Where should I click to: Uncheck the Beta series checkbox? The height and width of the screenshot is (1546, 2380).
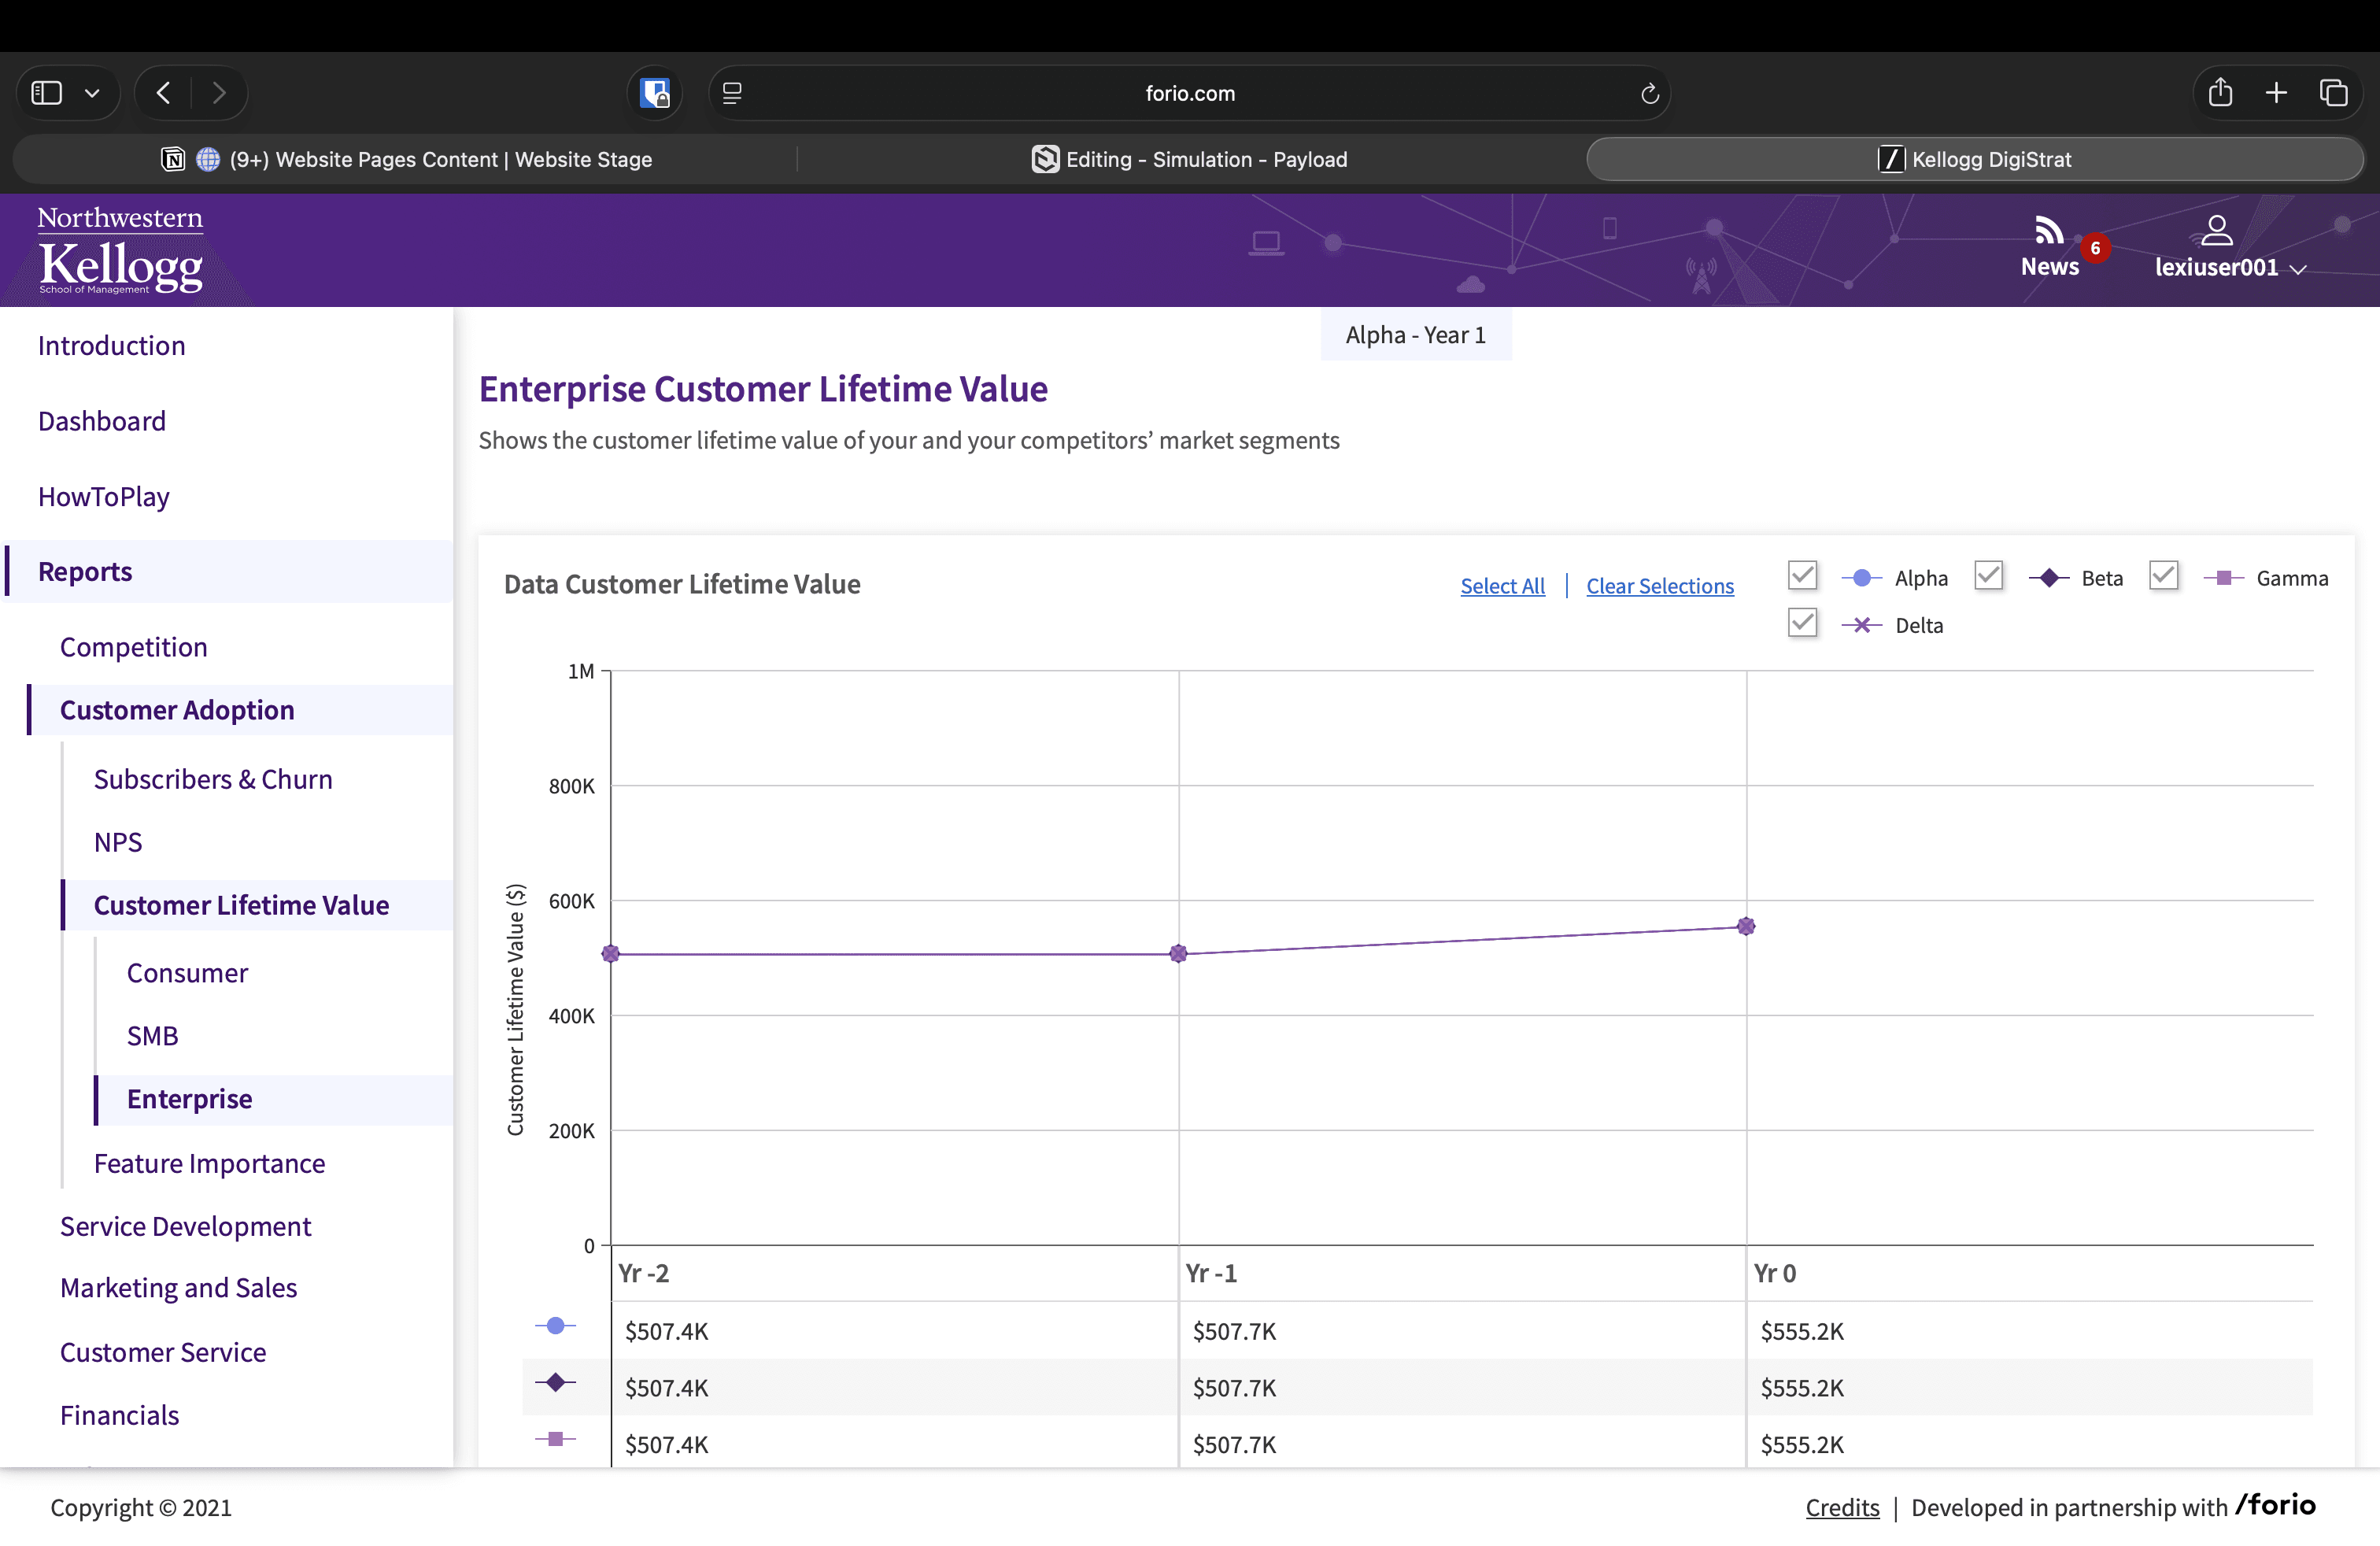(x=1988, y=576)
